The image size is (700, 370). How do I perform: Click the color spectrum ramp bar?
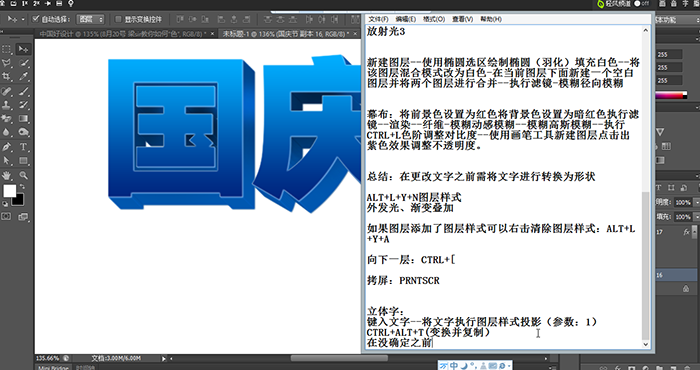tap(671, 95)
